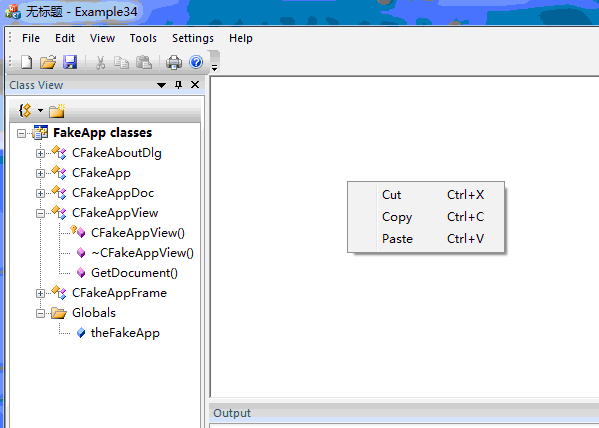The image size is (599, 428).
Task: Open the File menu
Action: (31, 38)
